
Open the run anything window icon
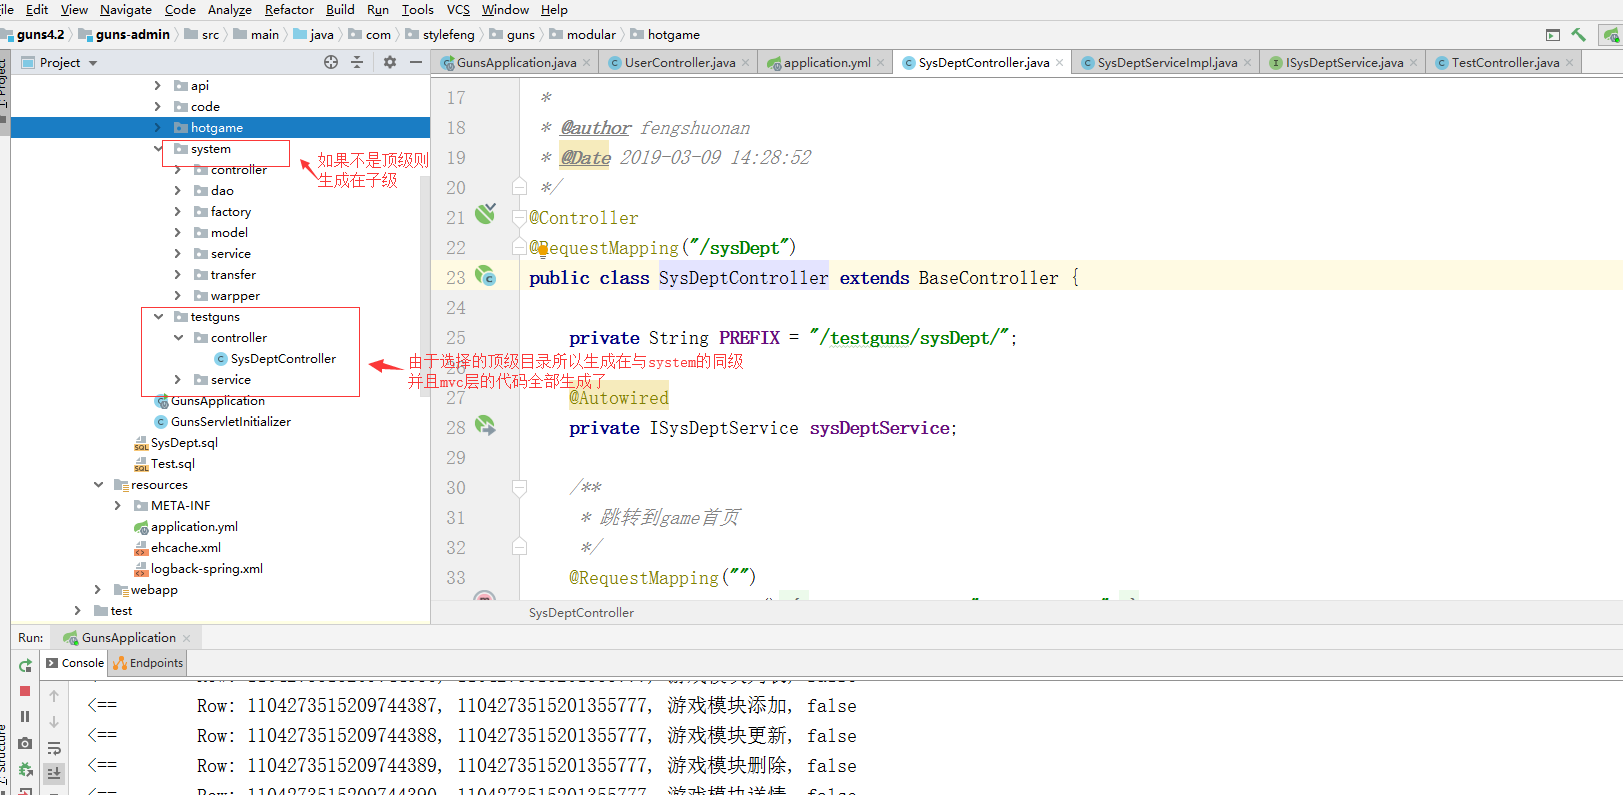[x=1553, y=34]
